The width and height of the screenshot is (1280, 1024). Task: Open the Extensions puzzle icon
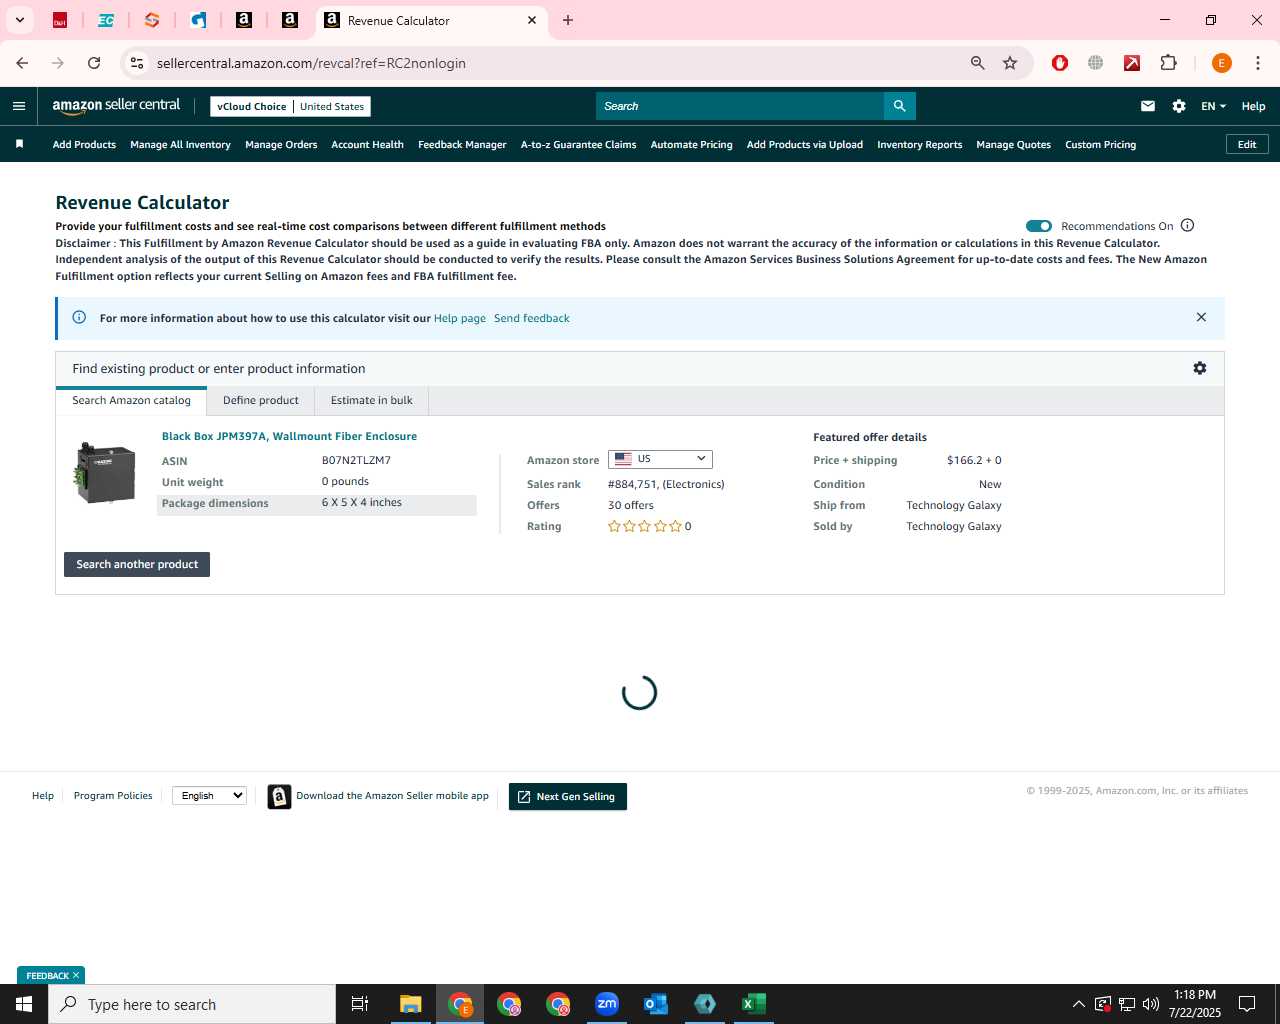1168,63
